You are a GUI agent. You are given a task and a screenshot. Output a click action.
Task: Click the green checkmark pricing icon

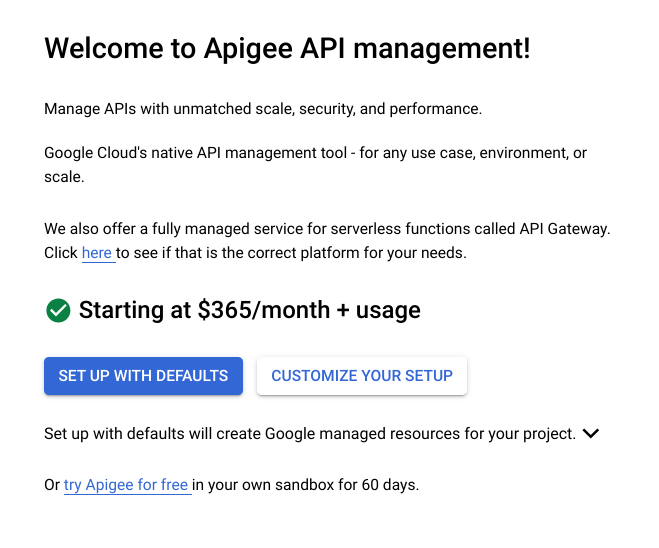coord(58,311)
